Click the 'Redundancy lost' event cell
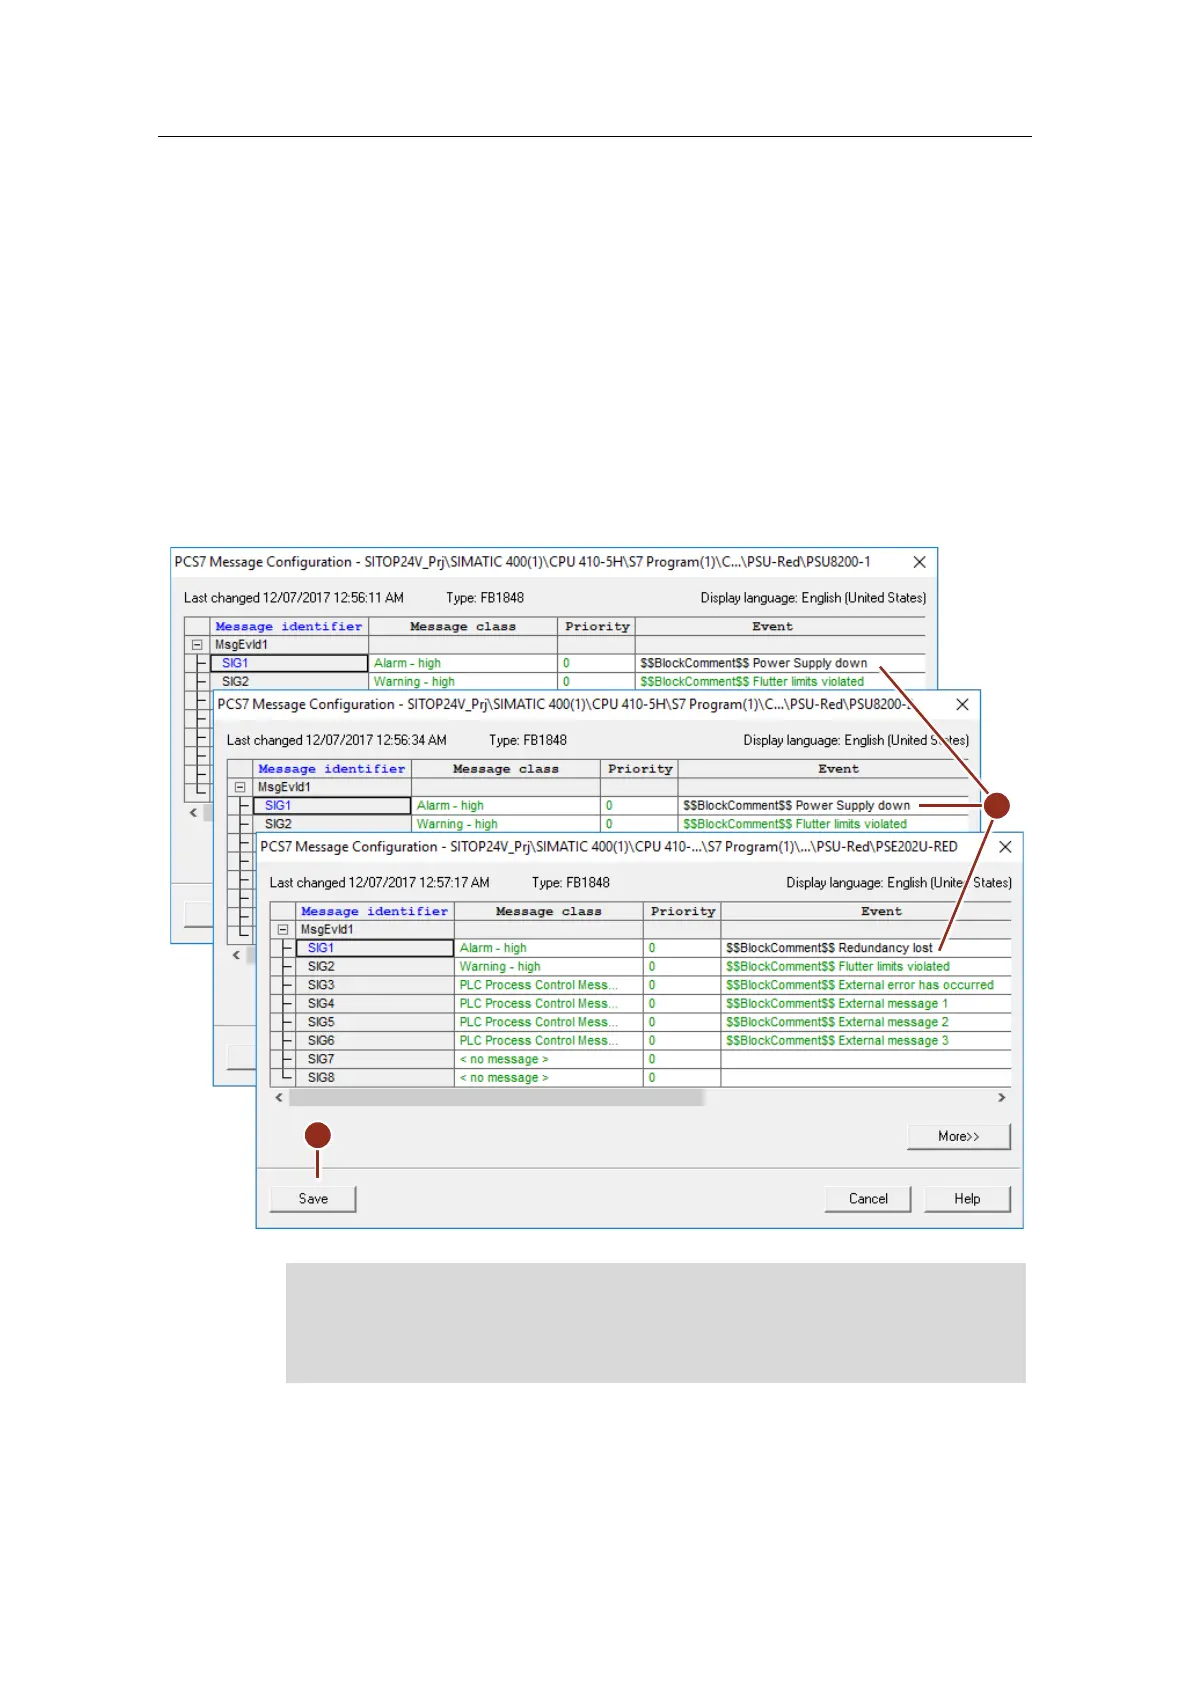This screenshot has width=1191, height=1684. [x=866, y=948]
